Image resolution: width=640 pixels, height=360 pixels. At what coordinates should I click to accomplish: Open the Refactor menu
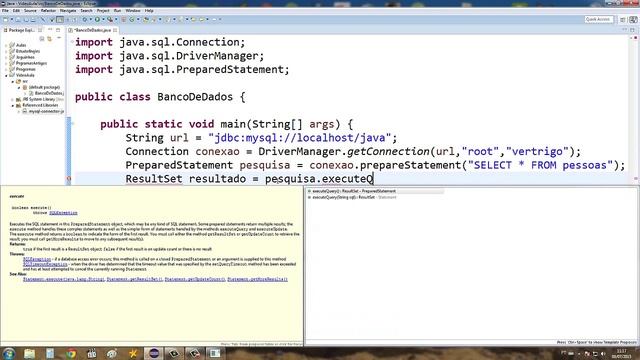tap(48, 11)
